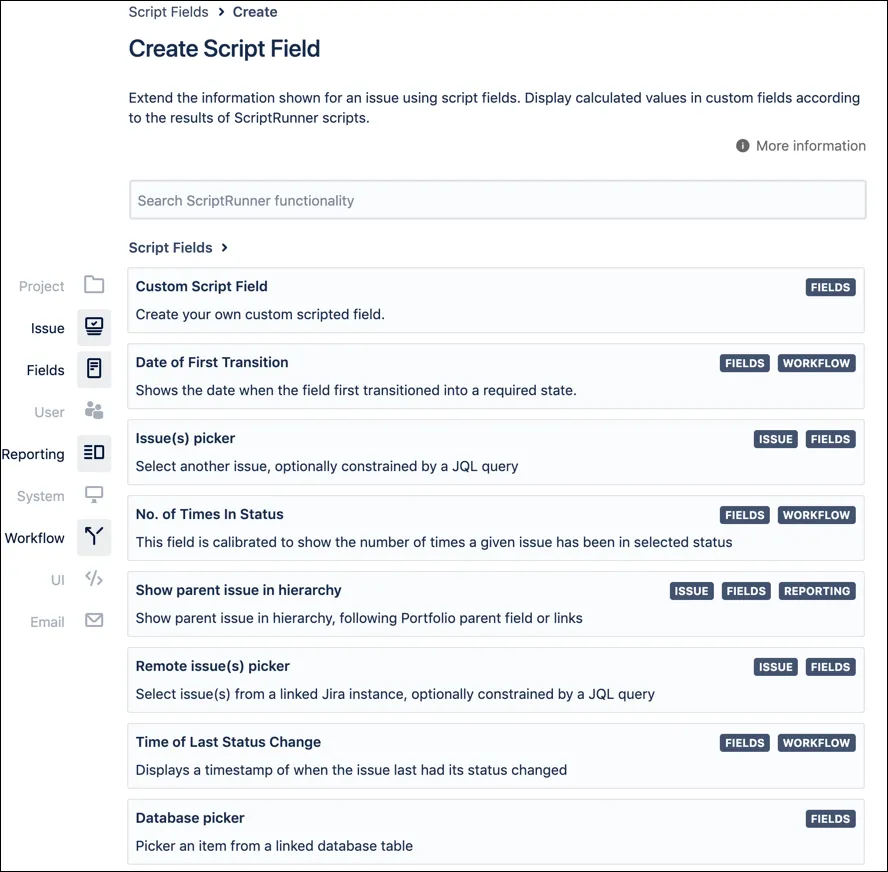Select the Issue filter icon

(x=94, y=327)
